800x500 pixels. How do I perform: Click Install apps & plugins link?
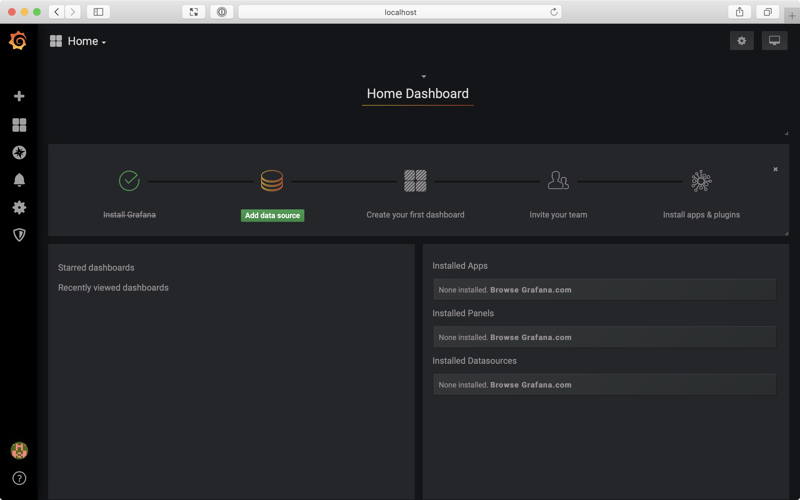[701, 215]
